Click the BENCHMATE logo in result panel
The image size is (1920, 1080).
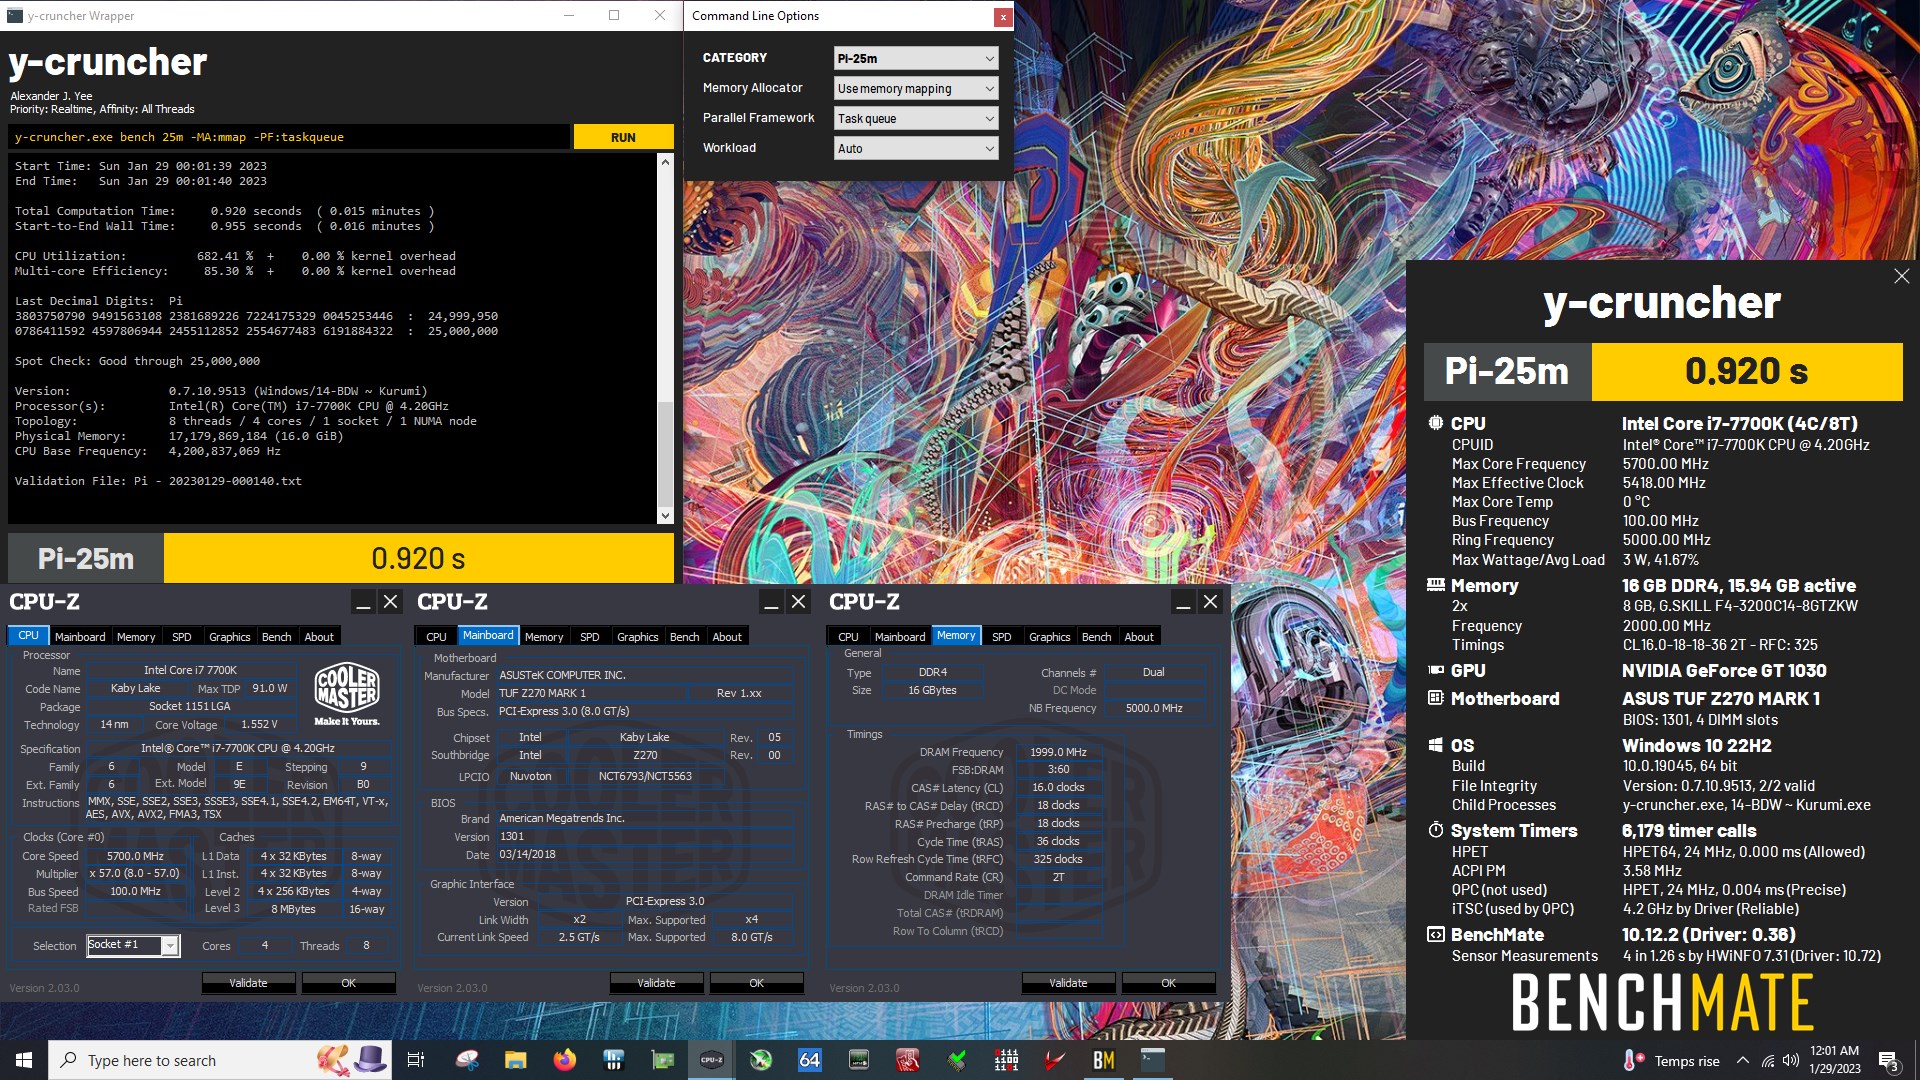pos(1662,1003)
